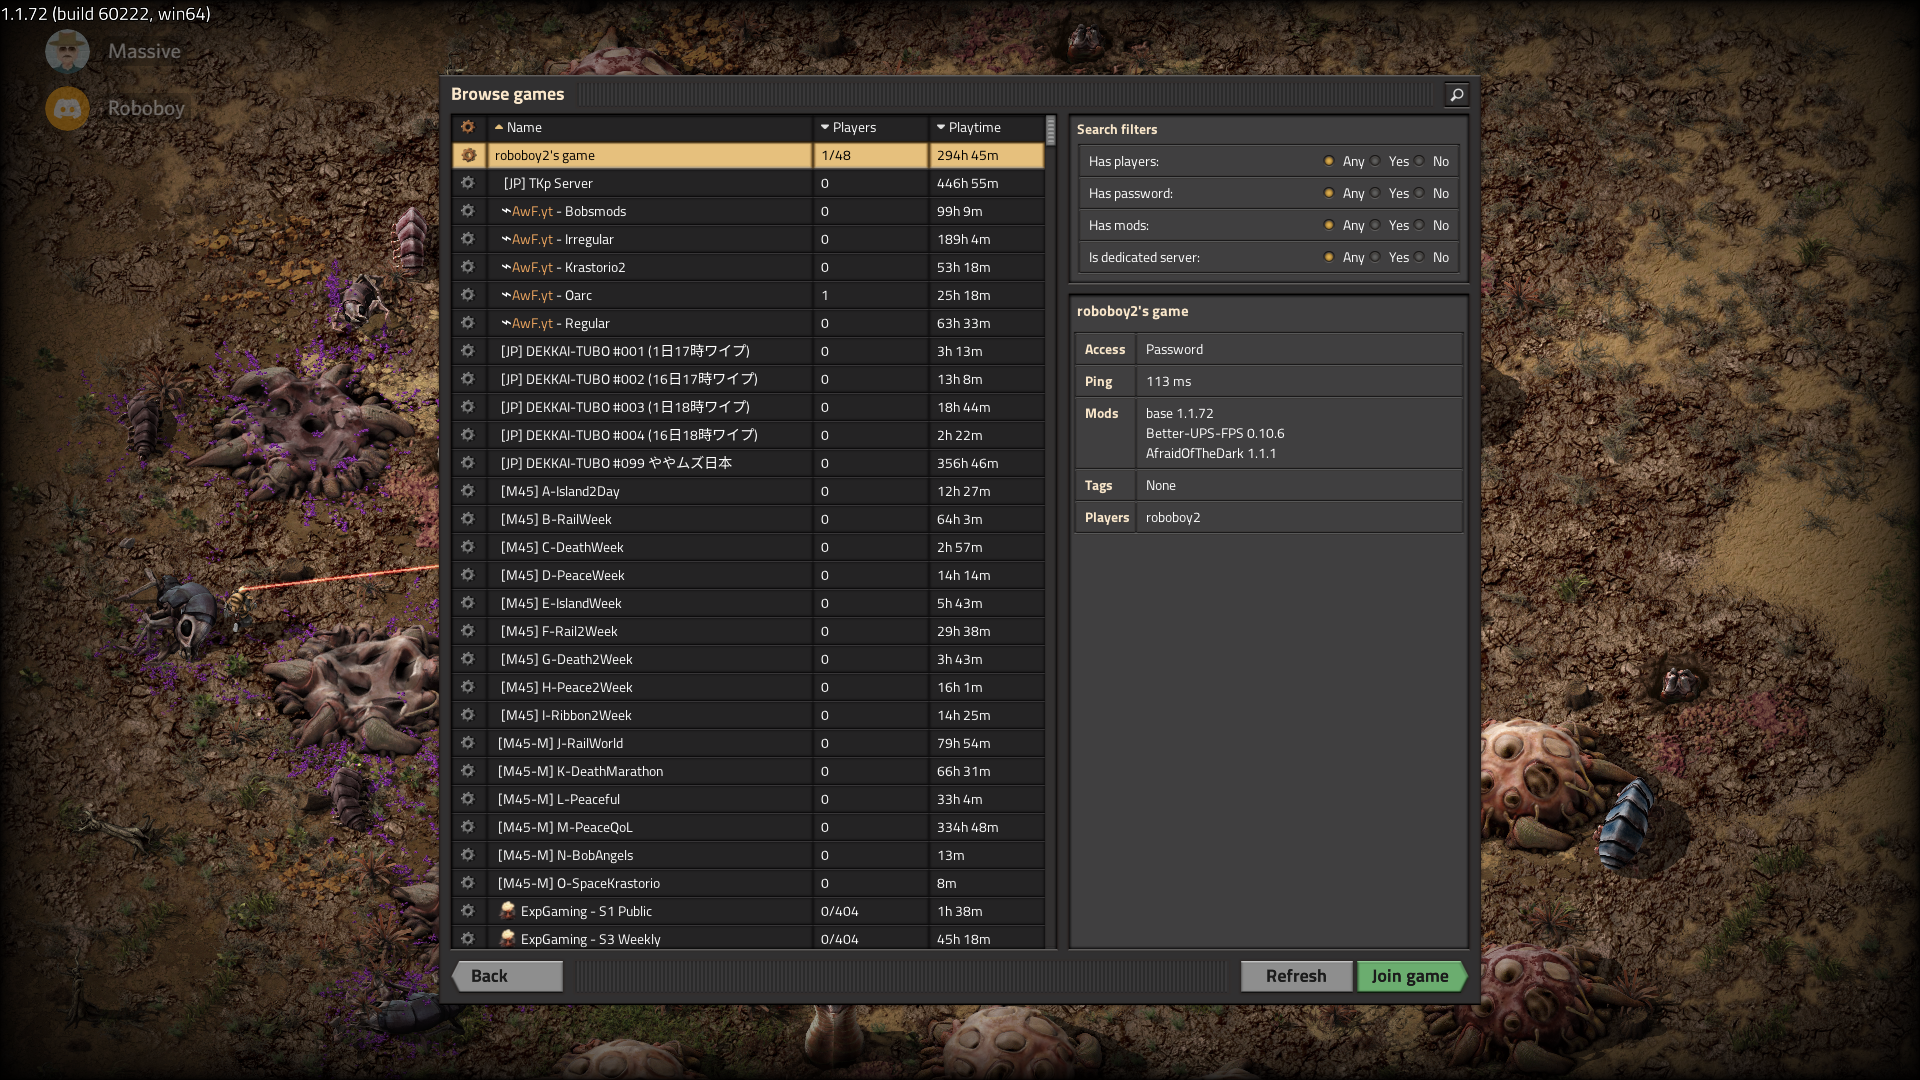Click gear icon for [M45] D-PeaceWeek
This screenshot has height=1080, width=1920.
click(x=468, y=575)
